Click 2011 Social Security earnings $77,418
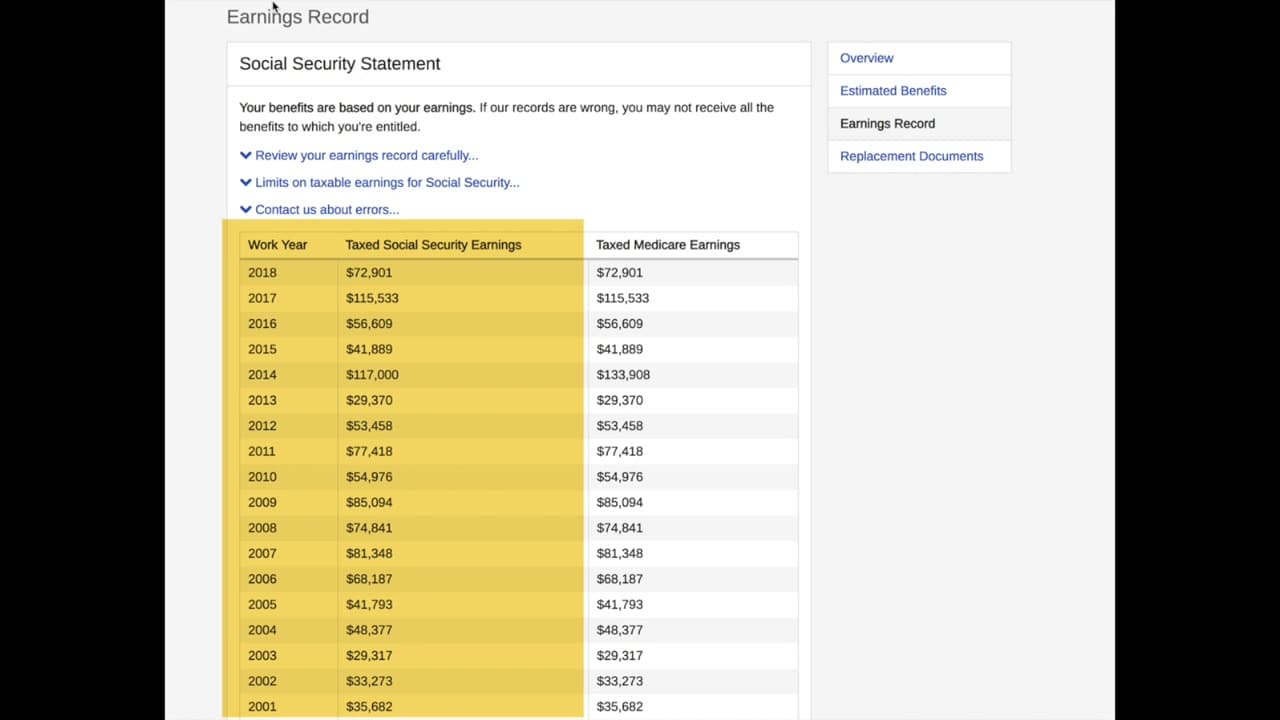 [x=369, y=451]
